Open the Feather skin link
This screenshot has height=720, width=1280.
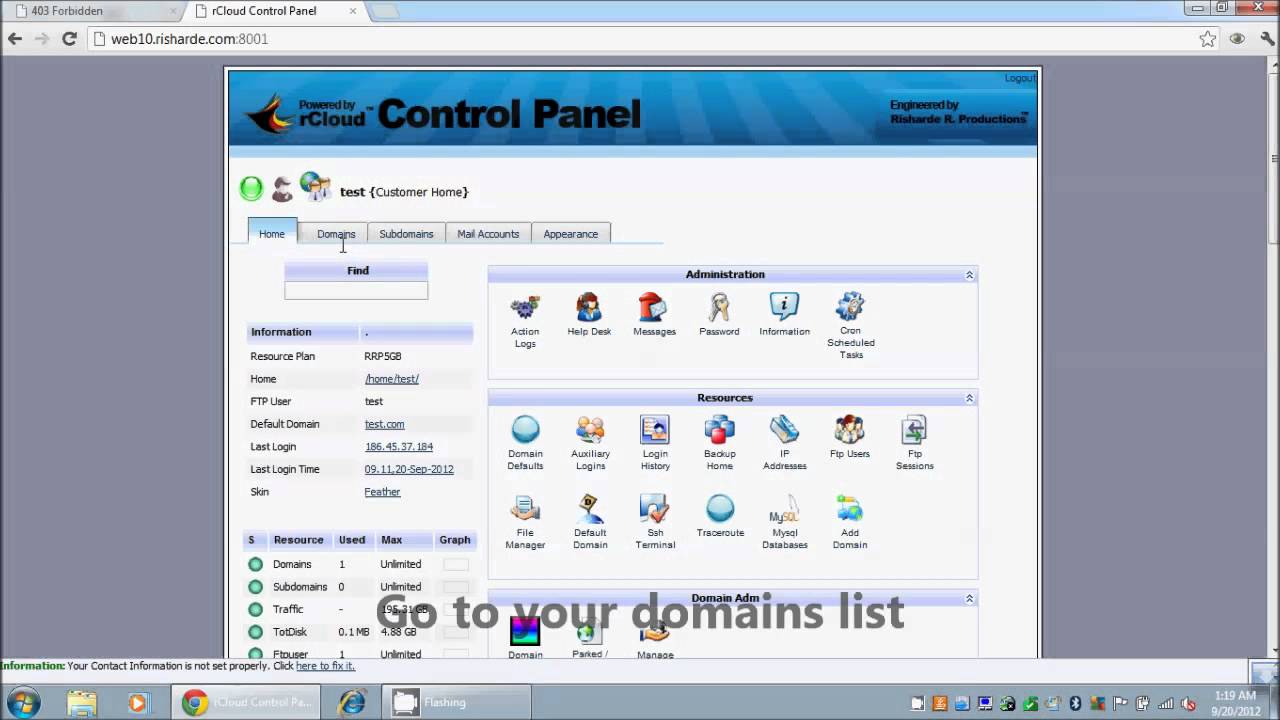pyautogui.click(x=382, y=492)
